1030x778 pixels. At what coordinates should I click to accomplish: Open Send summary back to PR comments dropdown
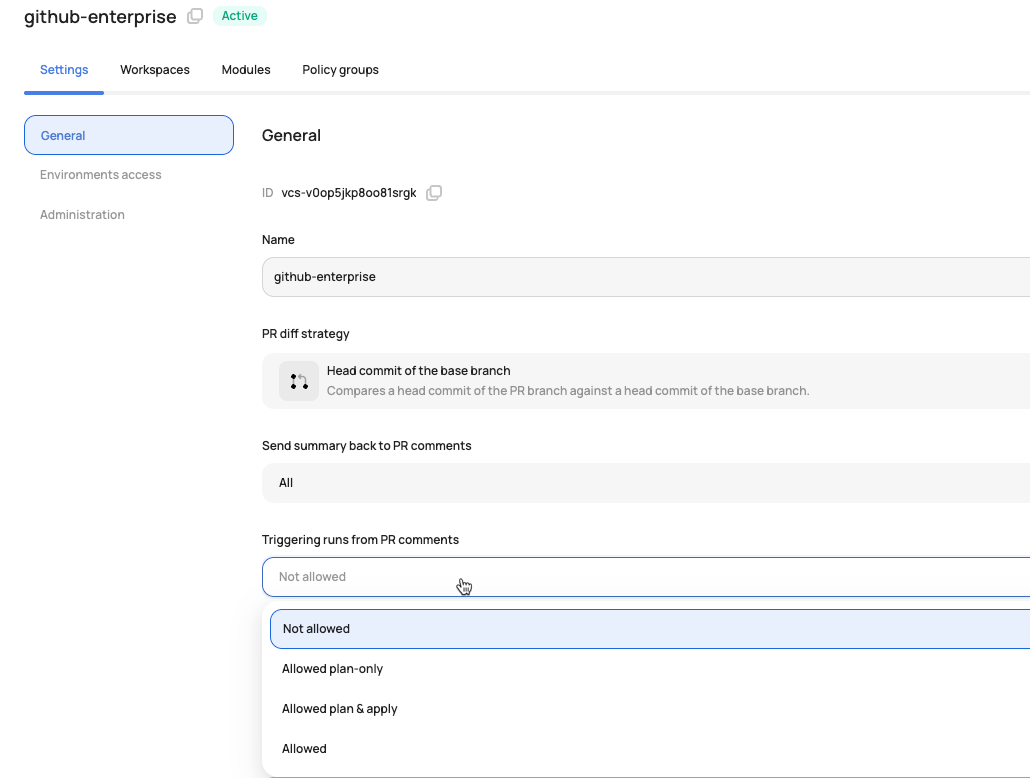click(646, 483)
